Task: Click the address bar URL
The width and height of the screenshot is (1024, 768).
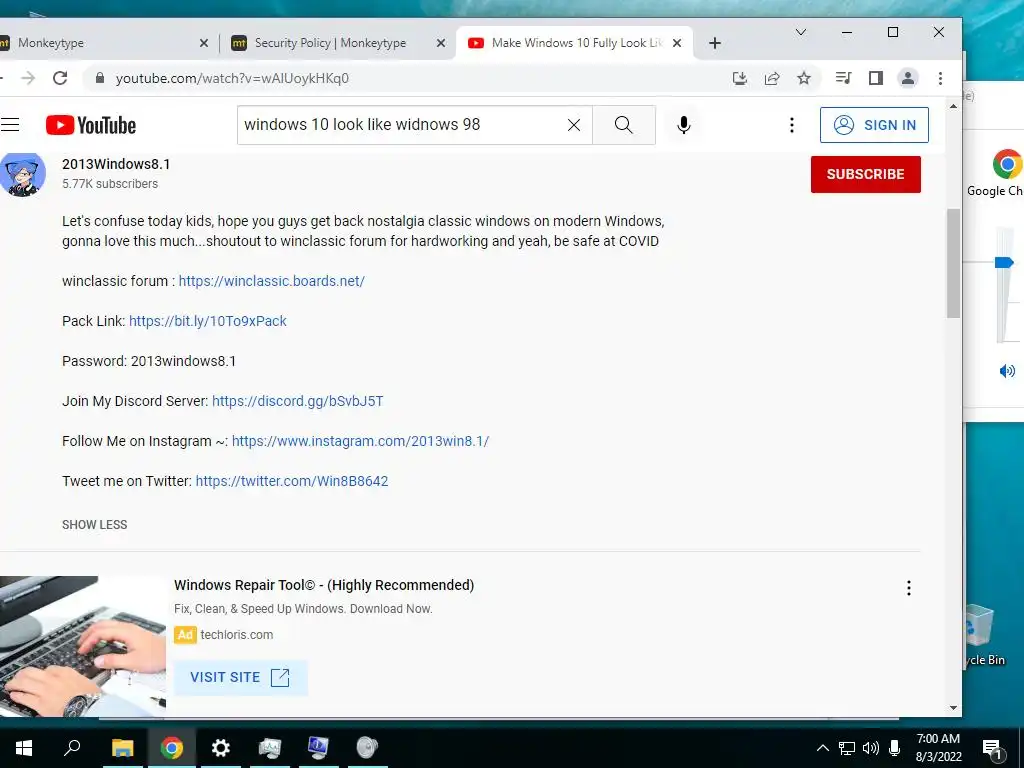Action: 232,78
